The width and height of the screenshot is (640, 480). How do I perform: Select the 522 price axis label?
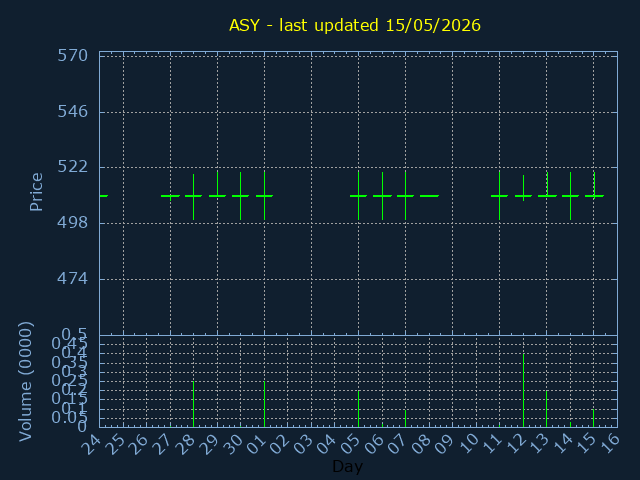point(72,167)
